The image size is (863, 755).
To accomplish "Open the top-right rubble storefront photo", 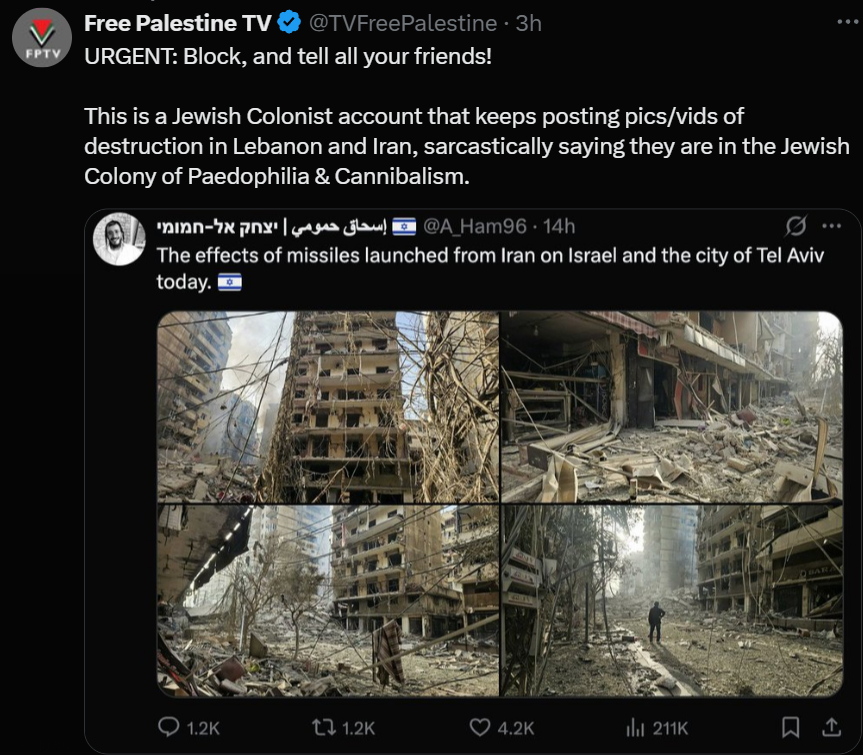I will 671,406.
